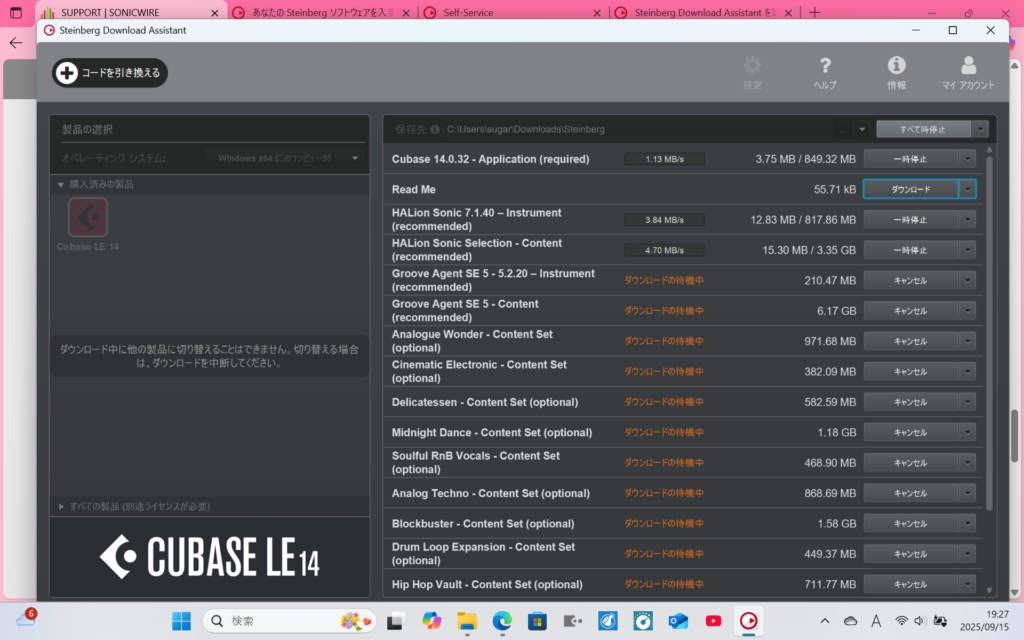Cancel the Midnight Dance Content Set download
The image size is (1024, 640).
(910, 433)
